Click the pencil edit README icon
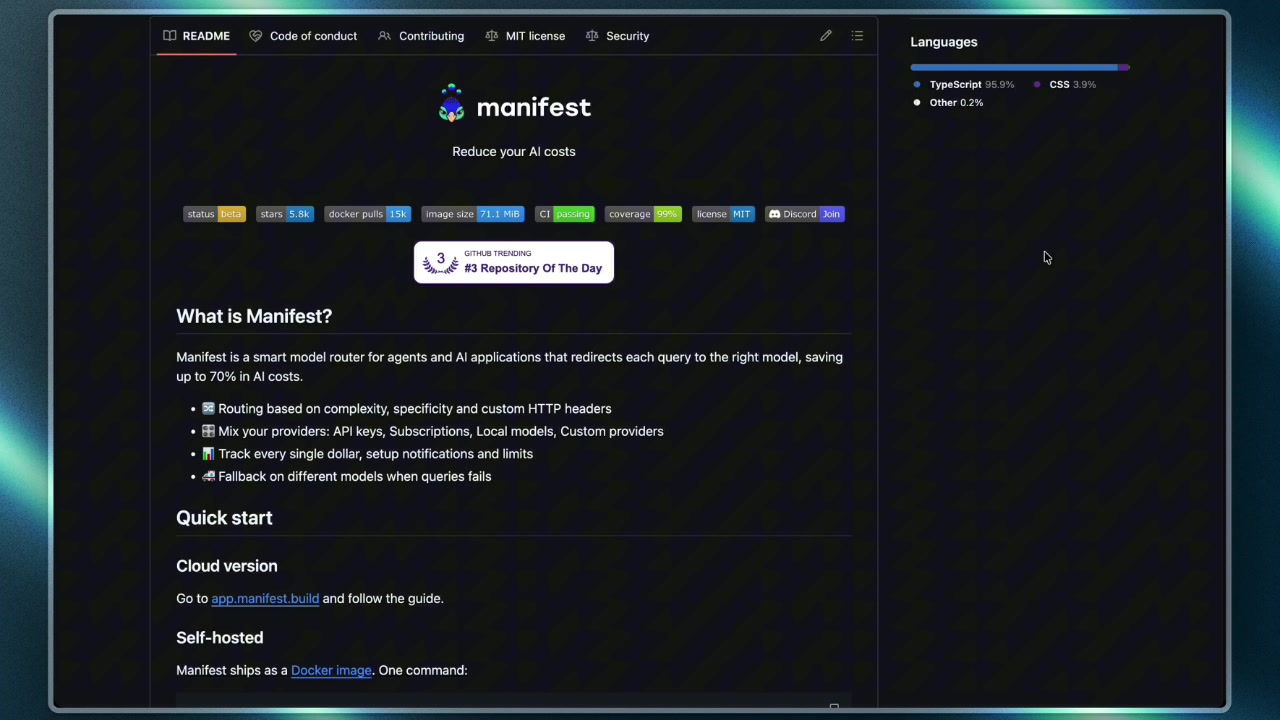Screen dimensions: 1280x720 [x=826, y=36]
